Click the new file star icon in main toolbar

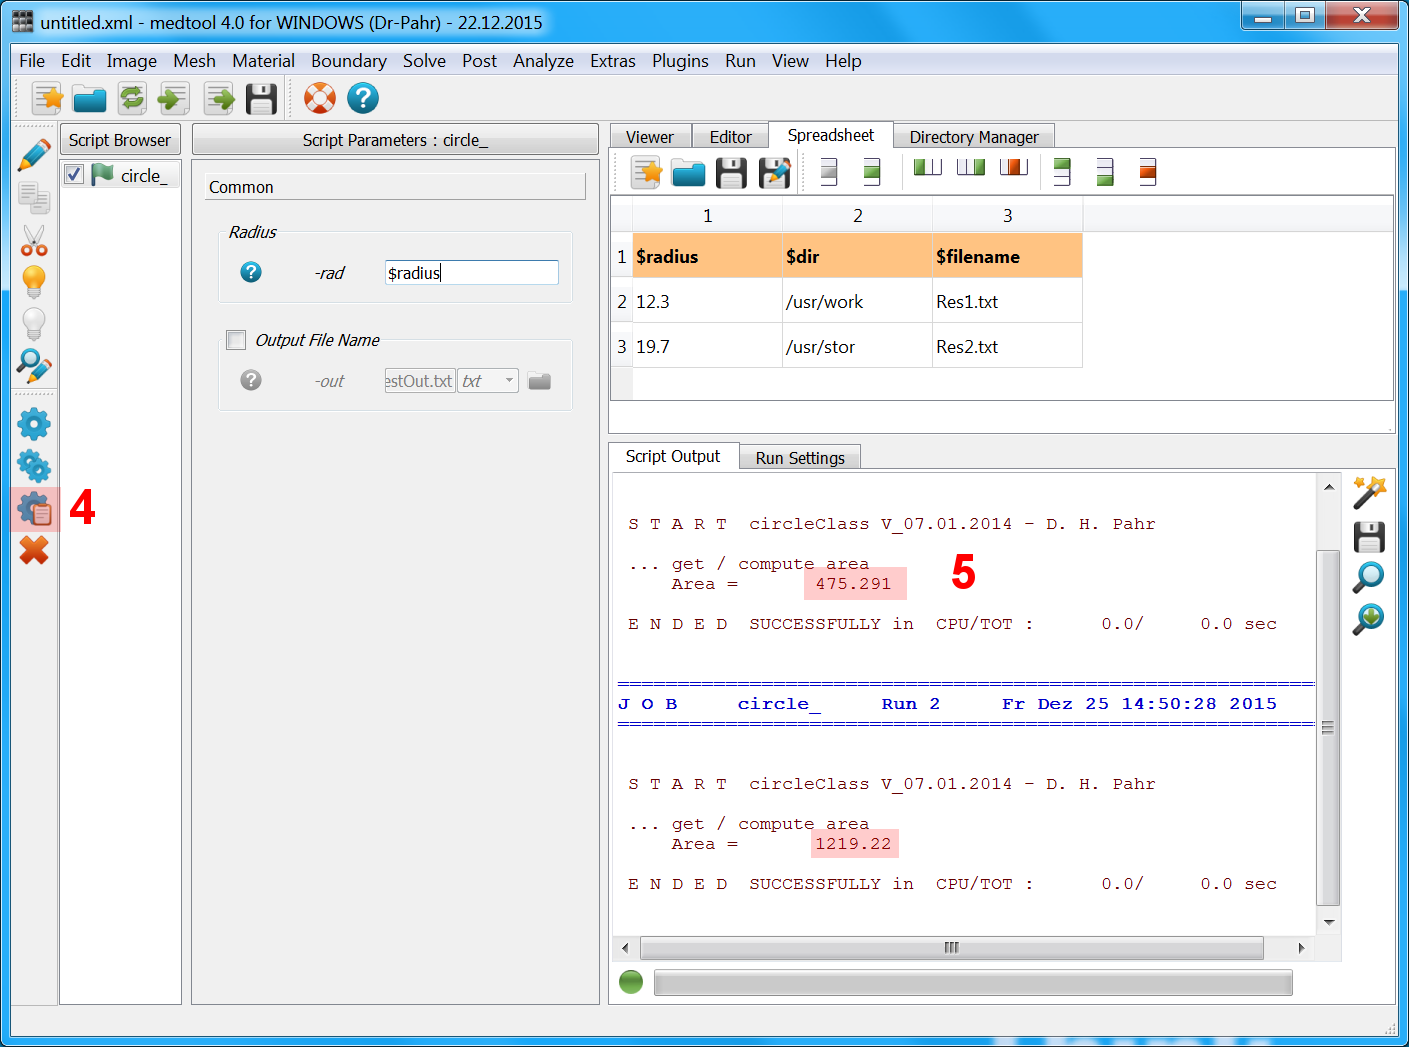[47, 98]
